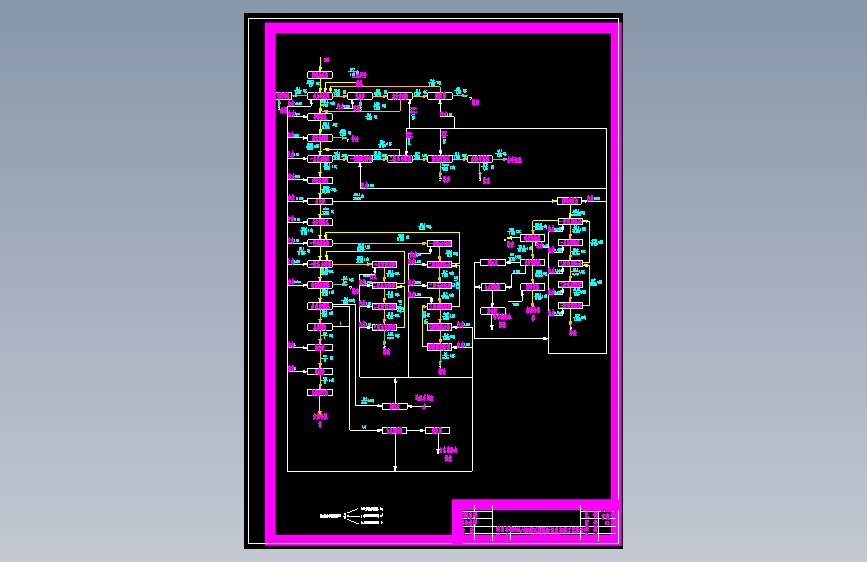This screenshot has width=867, height=562.
Task: Click the CAD flowchart drawing sheet thumbnail
Action: coord(434,281)
